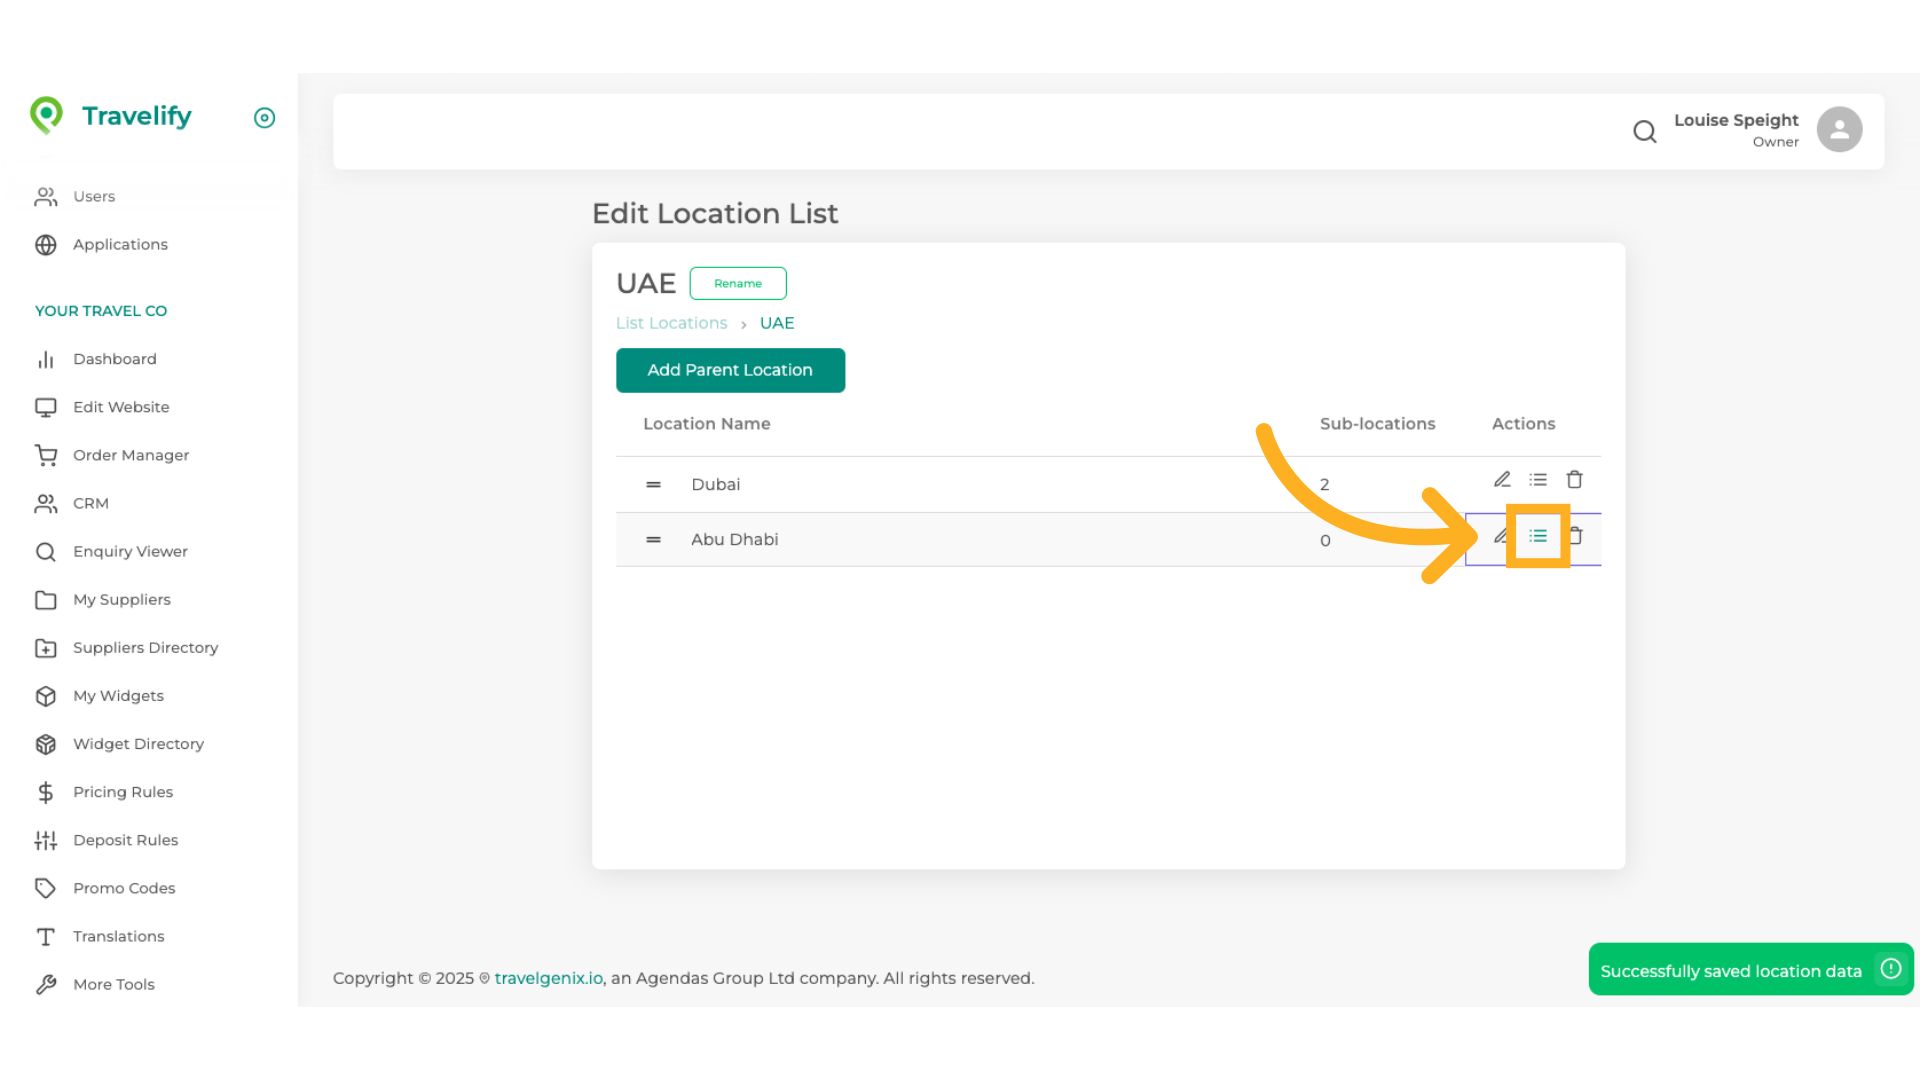Select the Pricing Rules dollar icon

(x=46, y=792)
